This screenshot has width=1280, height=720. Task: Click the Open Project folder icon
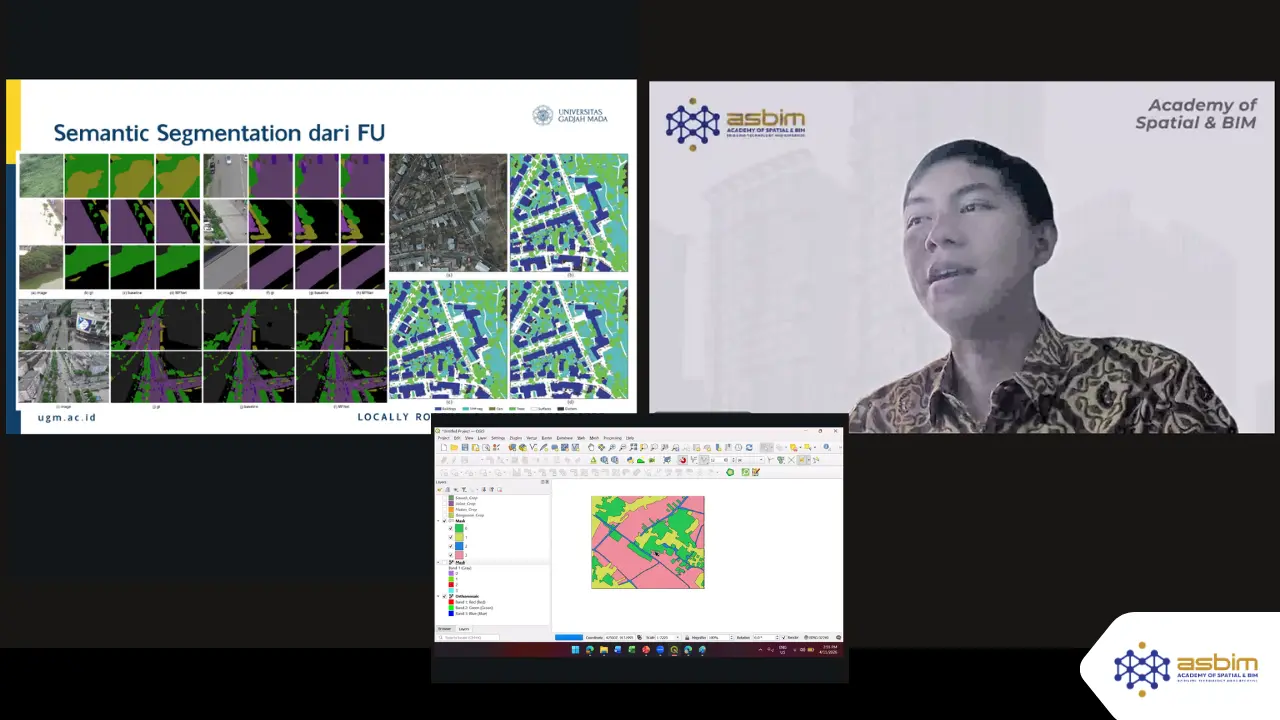(x=453, y=448)
